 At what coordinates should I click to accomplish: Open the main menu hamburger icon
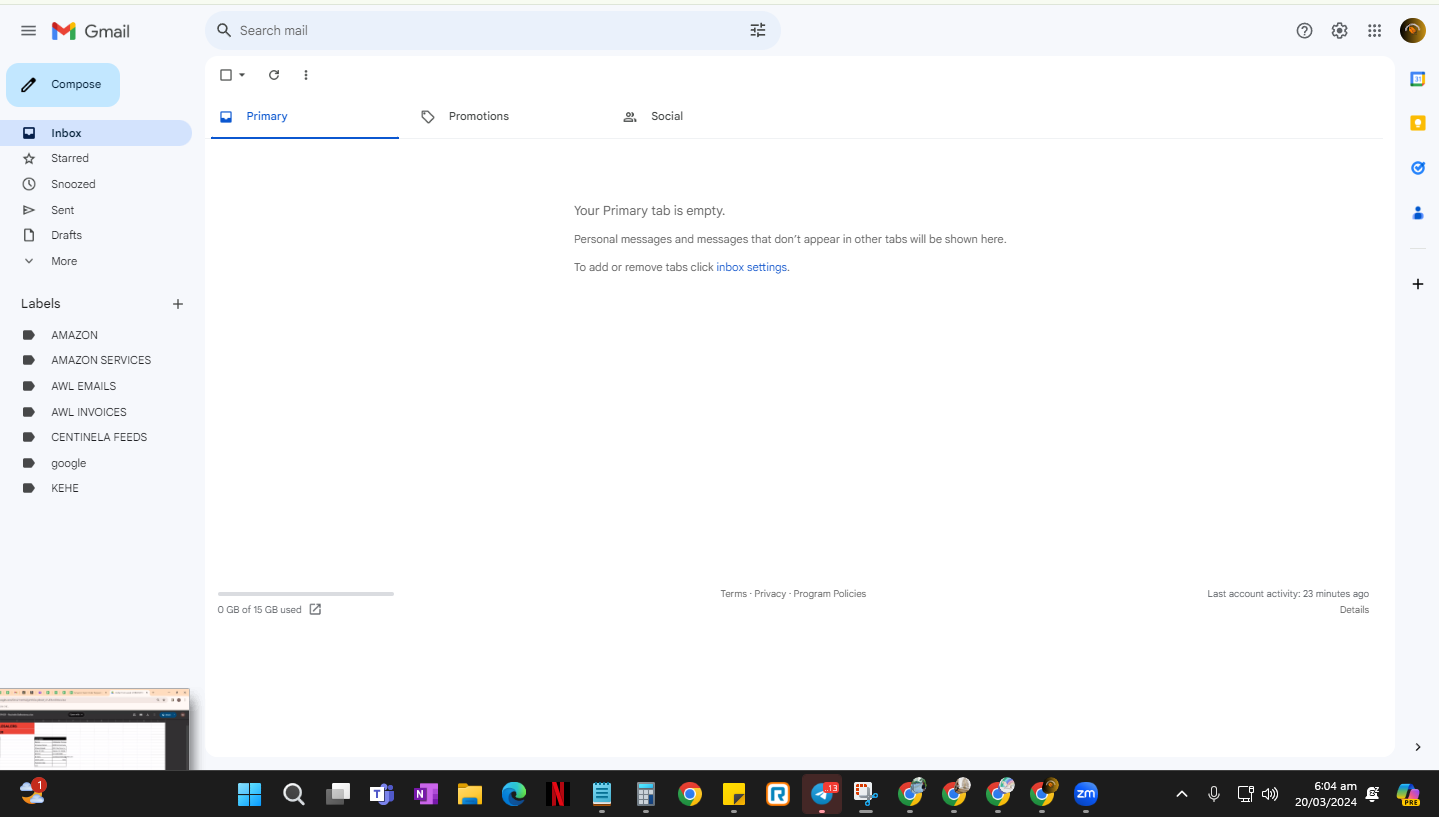tap(28, 31)
